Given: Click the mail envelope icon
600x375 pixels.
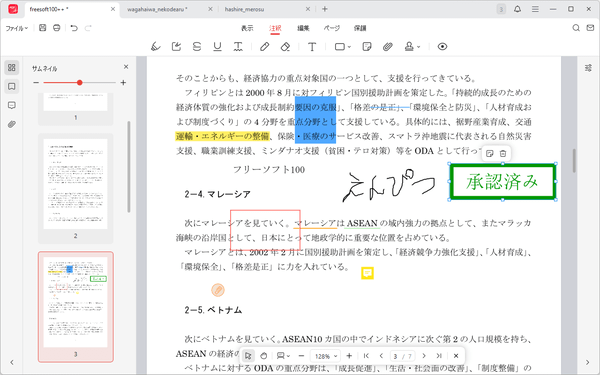Looking at the screenshot, I should (x=590, y=28).
